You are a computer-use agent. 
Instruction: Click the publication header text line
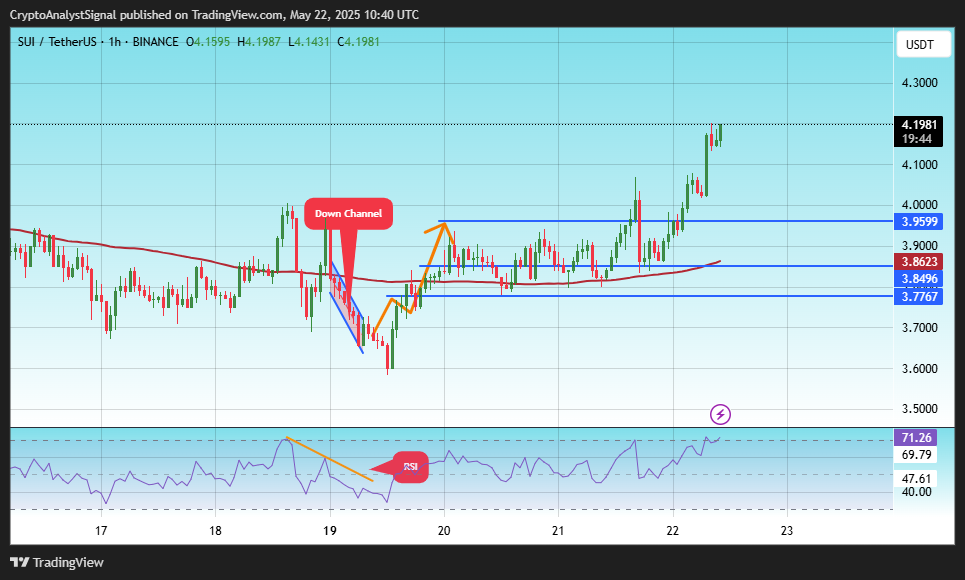tap(214, 15)
